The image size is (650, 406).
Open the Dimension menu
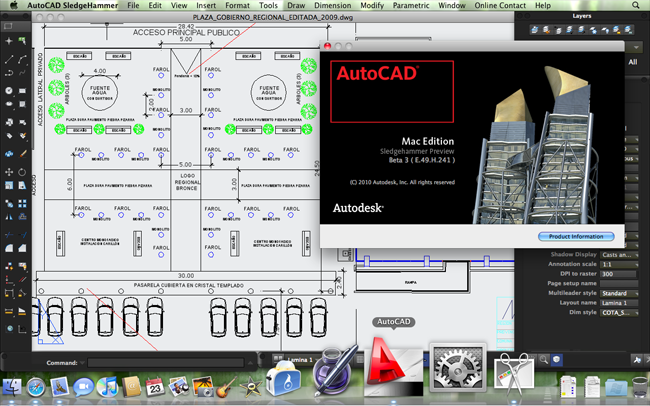point(332,5)
